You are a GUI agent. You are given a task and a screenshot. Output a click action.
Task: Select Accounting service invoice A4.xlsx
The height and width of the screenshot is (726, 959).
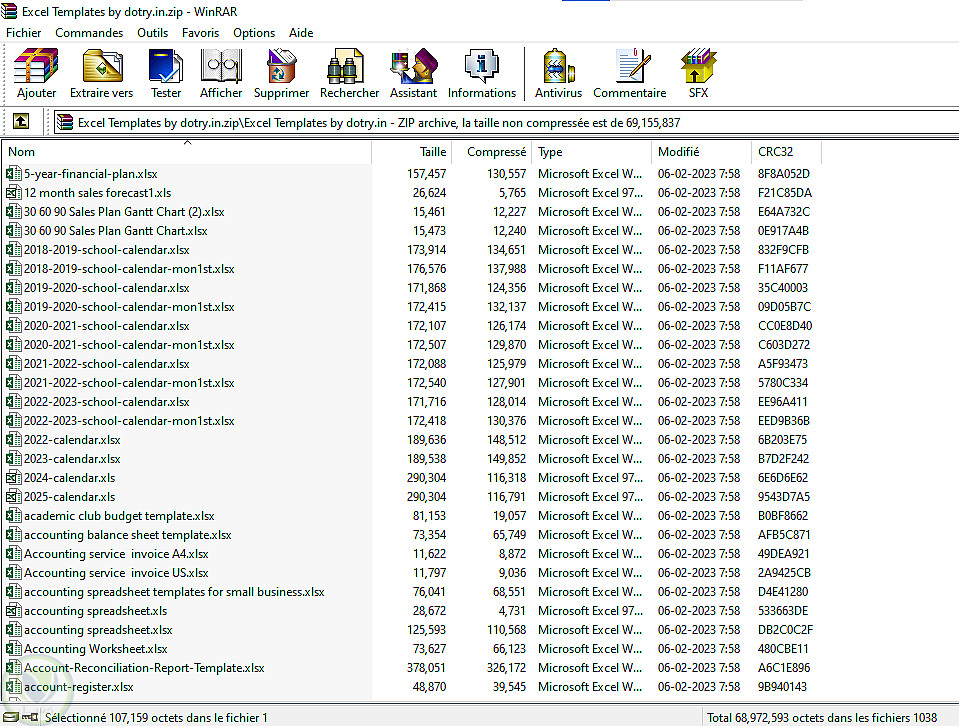(116, 554)
